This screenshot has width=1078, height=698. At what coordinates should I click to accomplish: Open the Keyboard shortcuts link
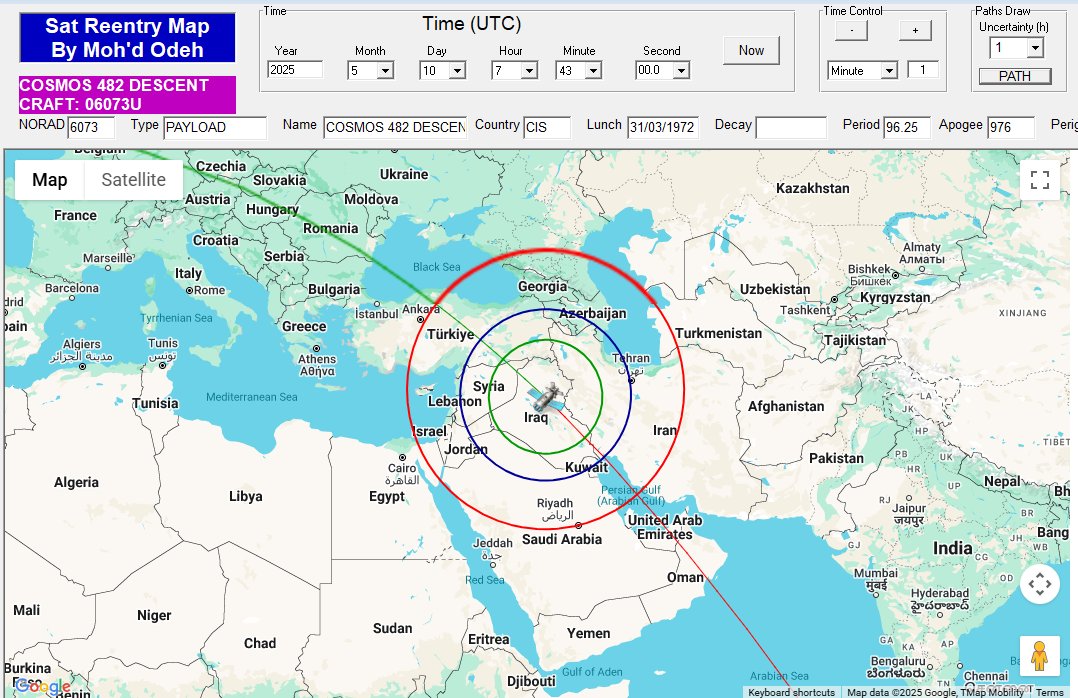[791, 692]
